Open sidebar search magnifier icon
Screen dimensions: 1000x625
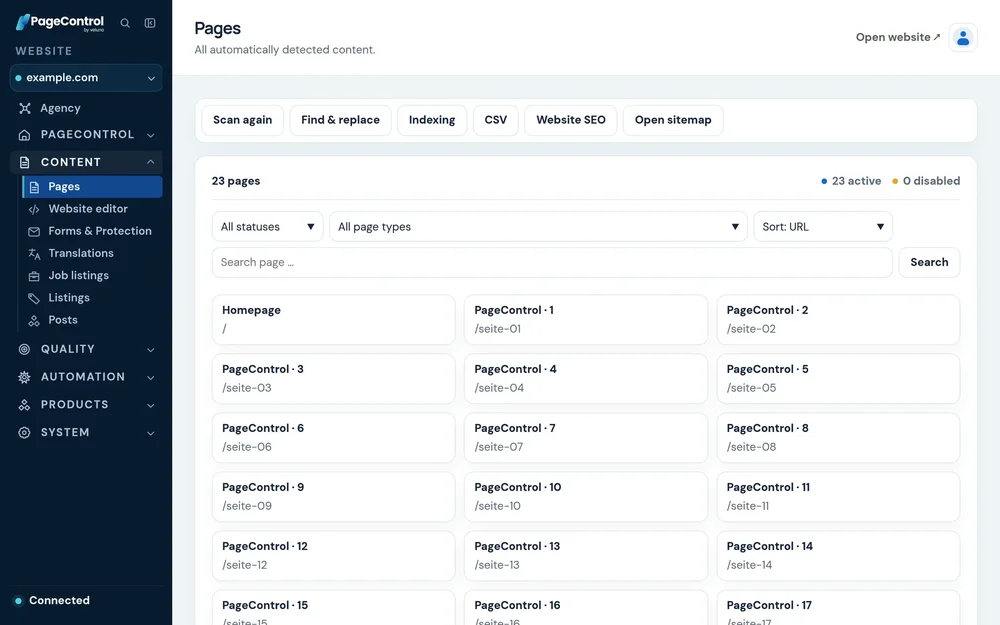tap(125, 23)
